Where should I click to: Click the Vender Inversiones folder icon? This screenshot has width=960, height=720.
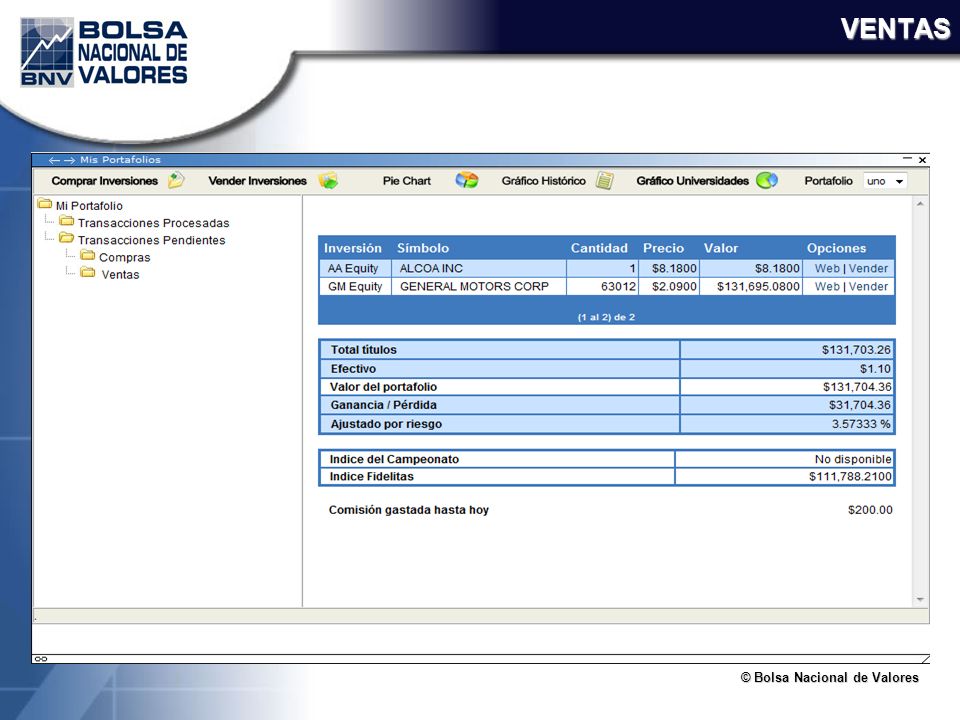[329, 180]
